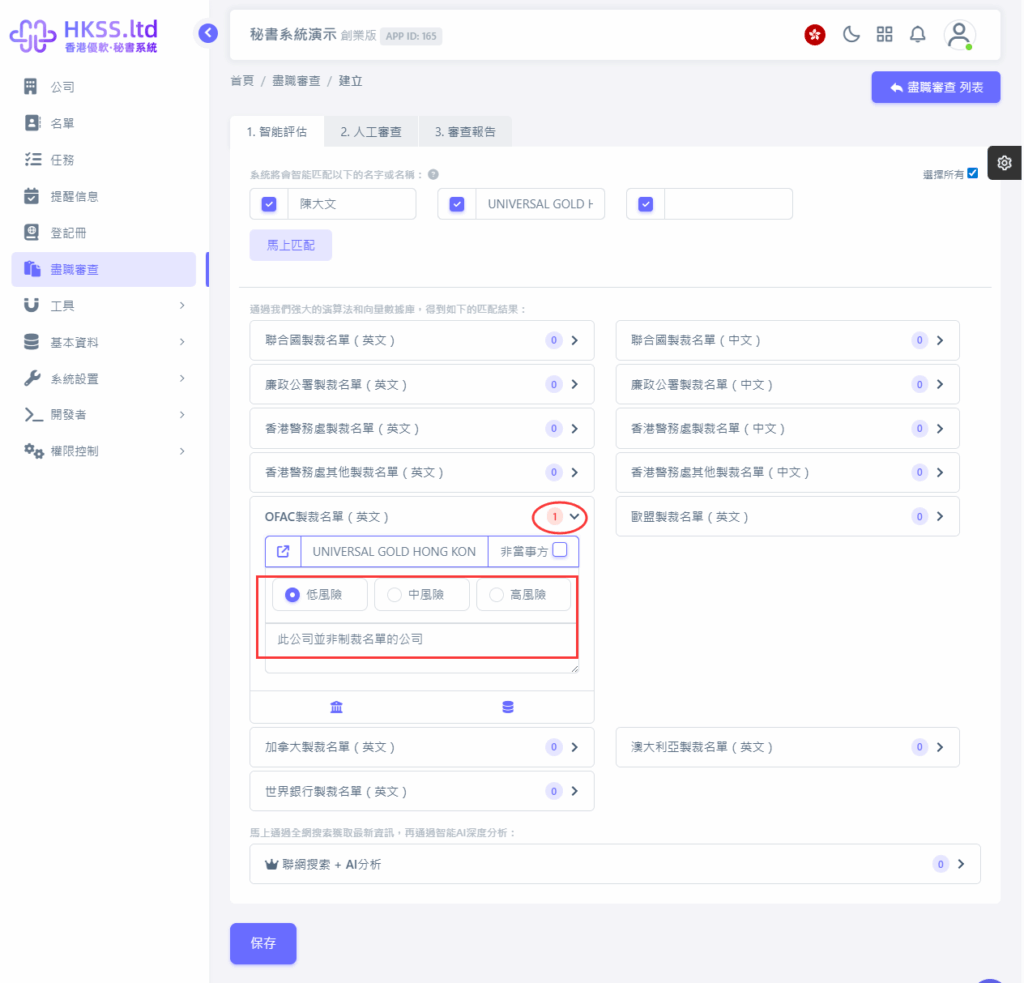1024x983 pixels.
Task: Tick the 非當事方 checkbox
Action: pyautogui.click(x=560, y=550)
